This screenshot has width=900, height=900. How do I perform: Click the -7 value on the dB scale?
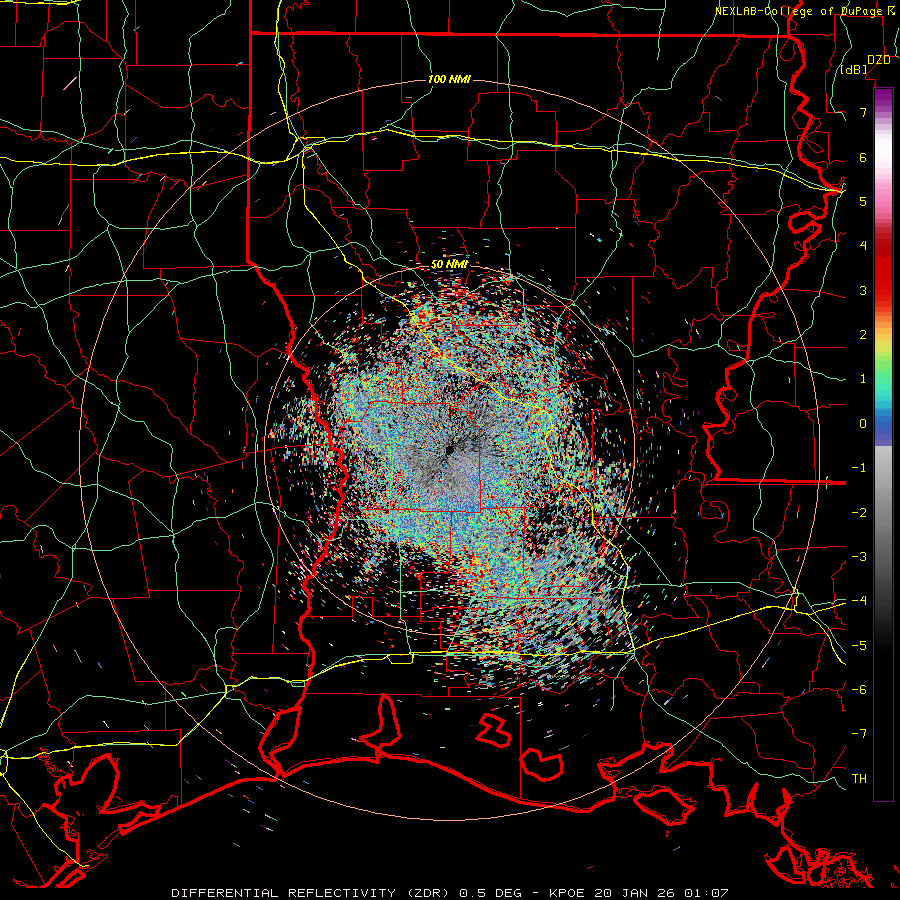(859, 734)
